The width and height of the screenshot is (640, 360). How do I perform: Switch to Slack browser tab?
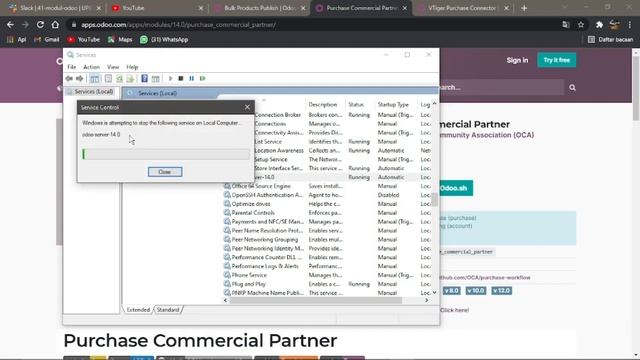(55, 8)
